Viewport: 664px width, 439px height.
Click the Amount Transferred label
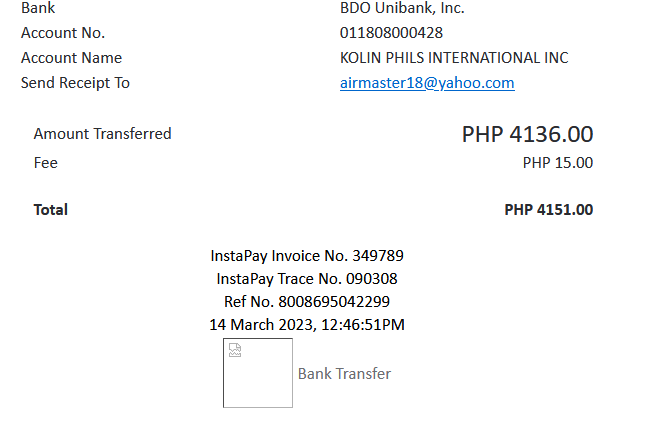coord(102,134)
